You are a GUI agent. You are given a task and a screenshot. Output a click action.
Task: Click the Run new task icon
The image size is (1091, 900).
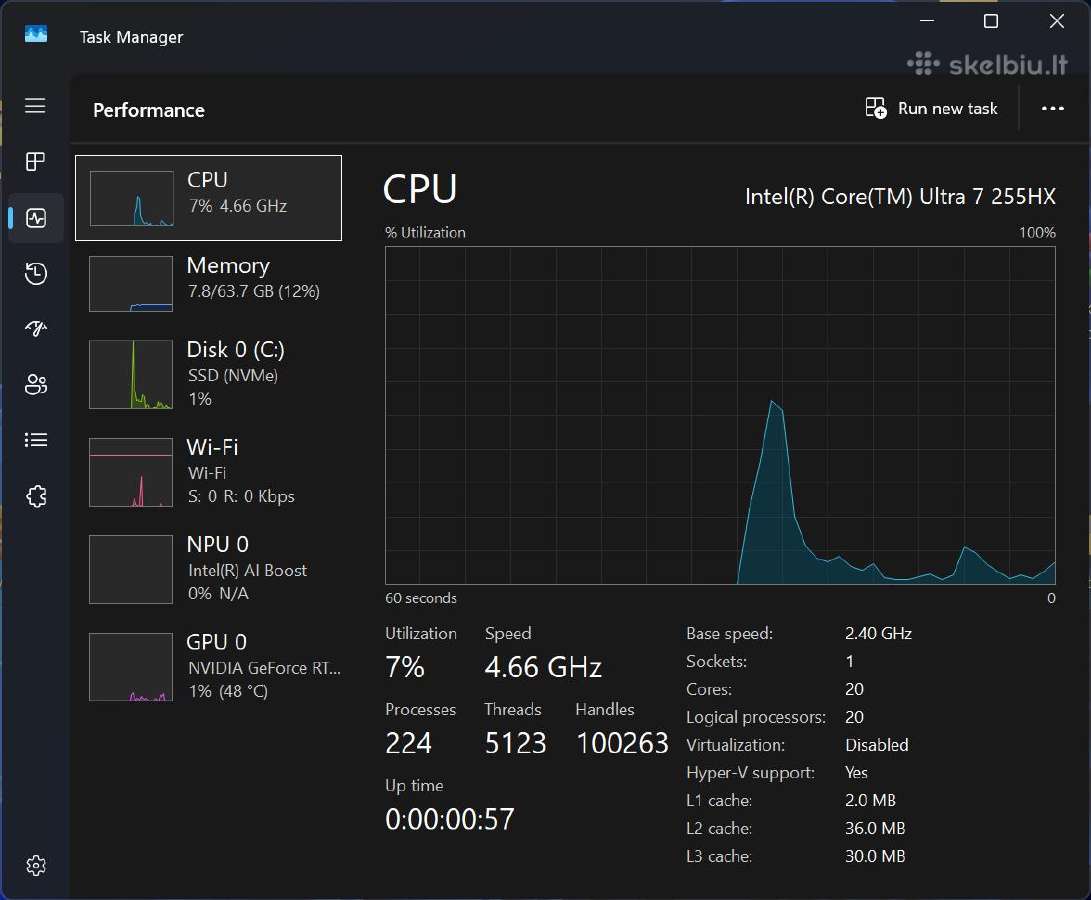coord(875,109)
